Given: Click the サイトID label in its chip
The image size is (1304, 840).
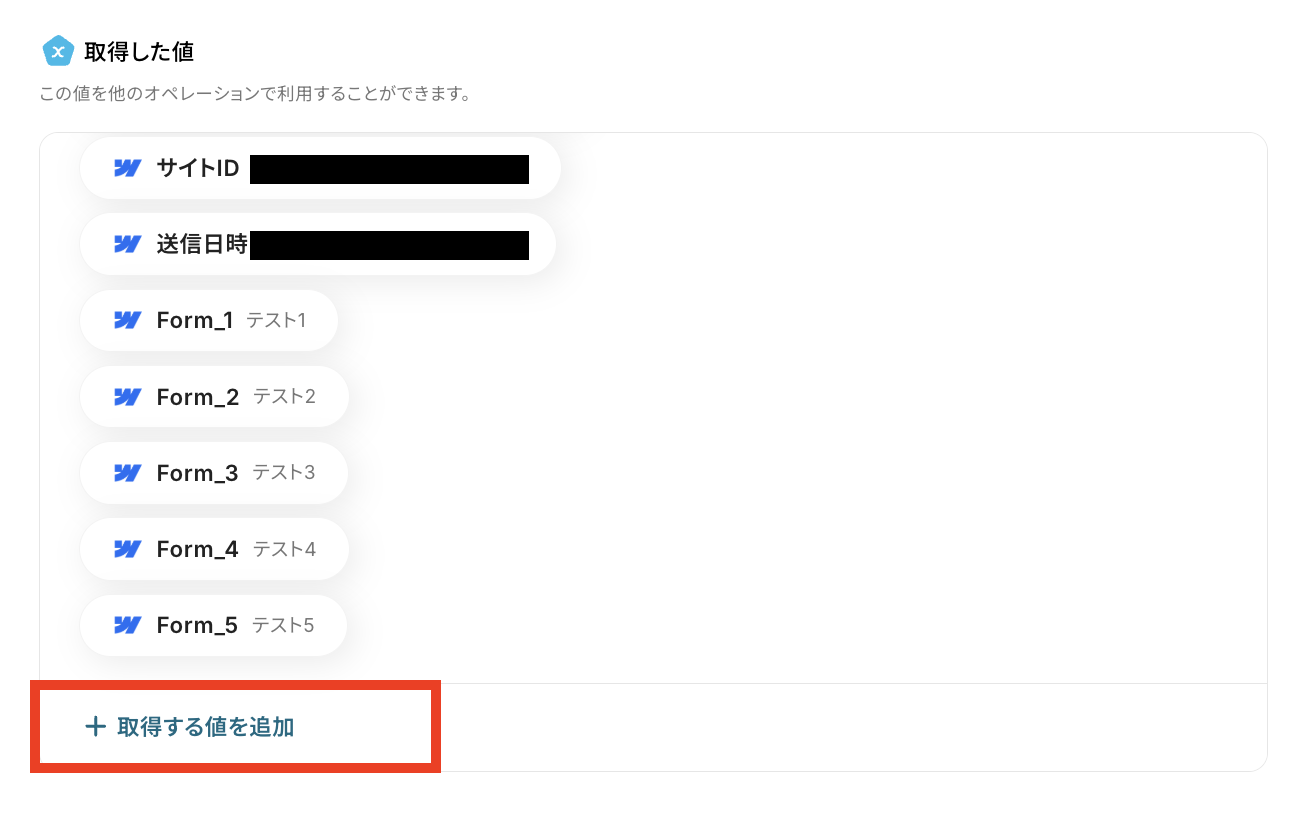Looking at the screenshot, I should click(198, 168).
